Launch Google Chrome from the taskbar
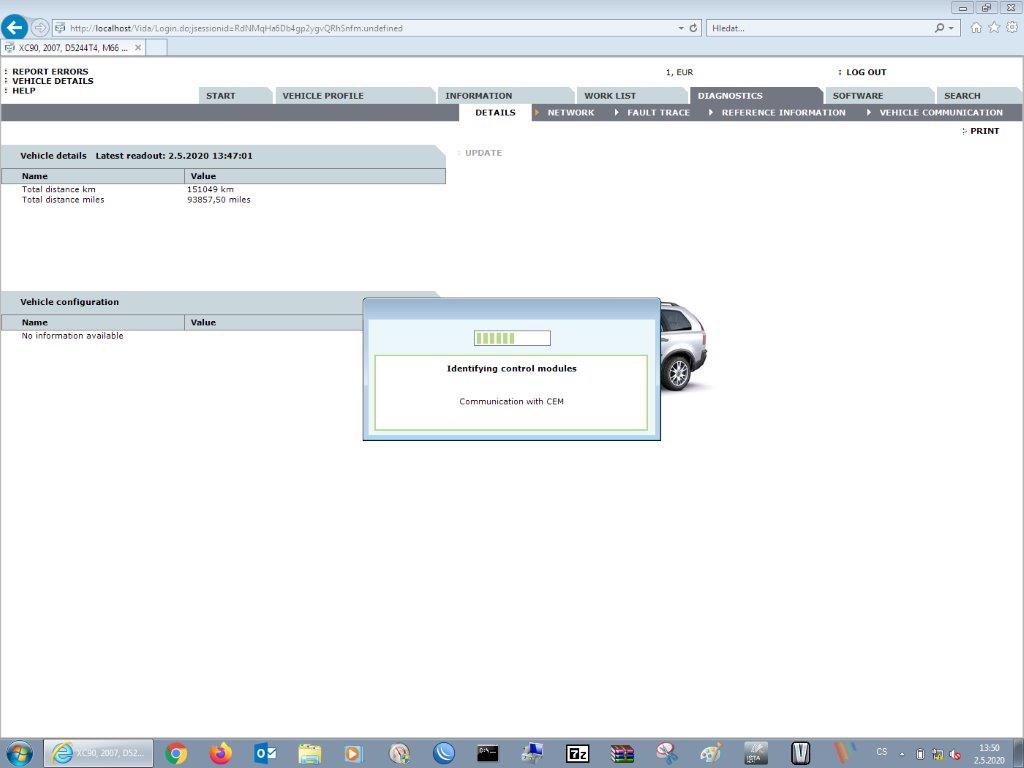 (x=176, y=753)
